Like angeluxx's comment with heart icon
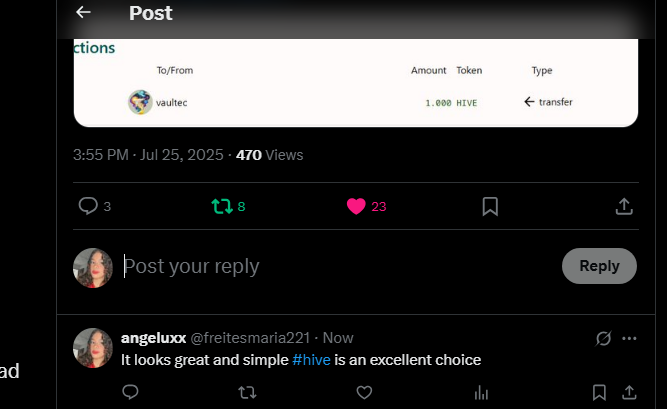The image size is (667, 409). (x=364, y=392)
